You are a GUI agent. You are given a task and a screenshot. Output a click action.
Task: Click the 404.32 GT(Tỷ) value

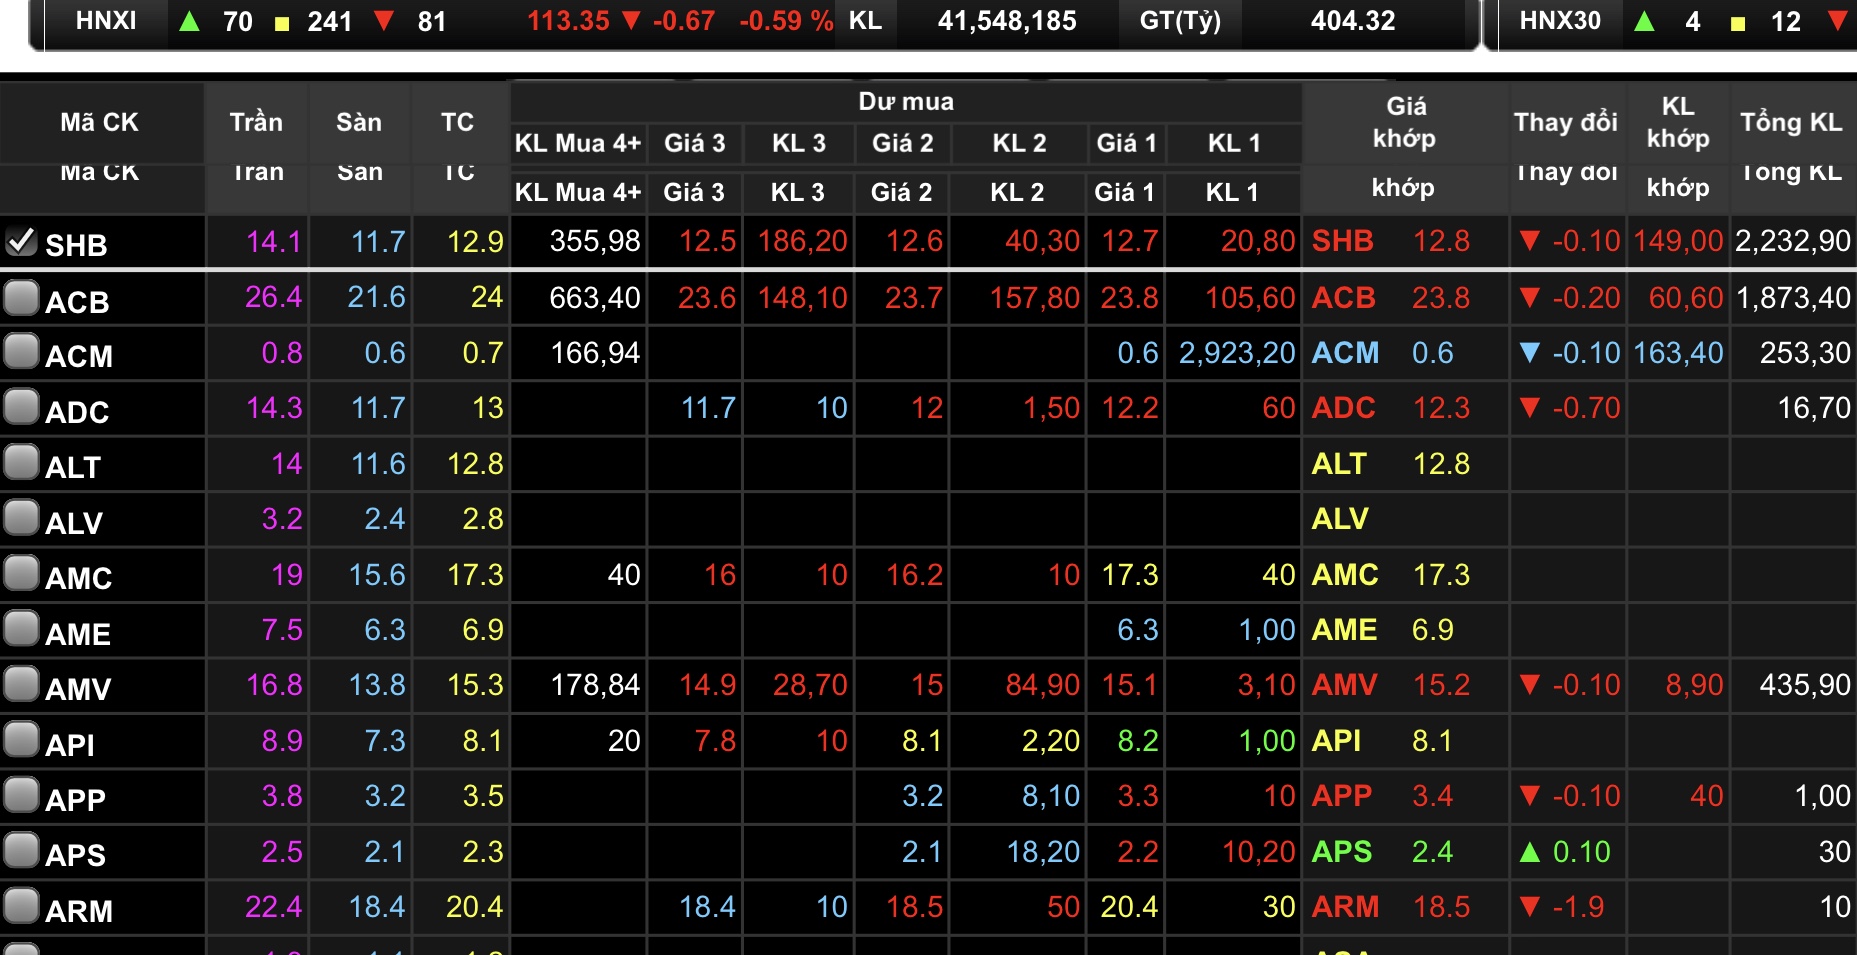tap(1353, 21)
